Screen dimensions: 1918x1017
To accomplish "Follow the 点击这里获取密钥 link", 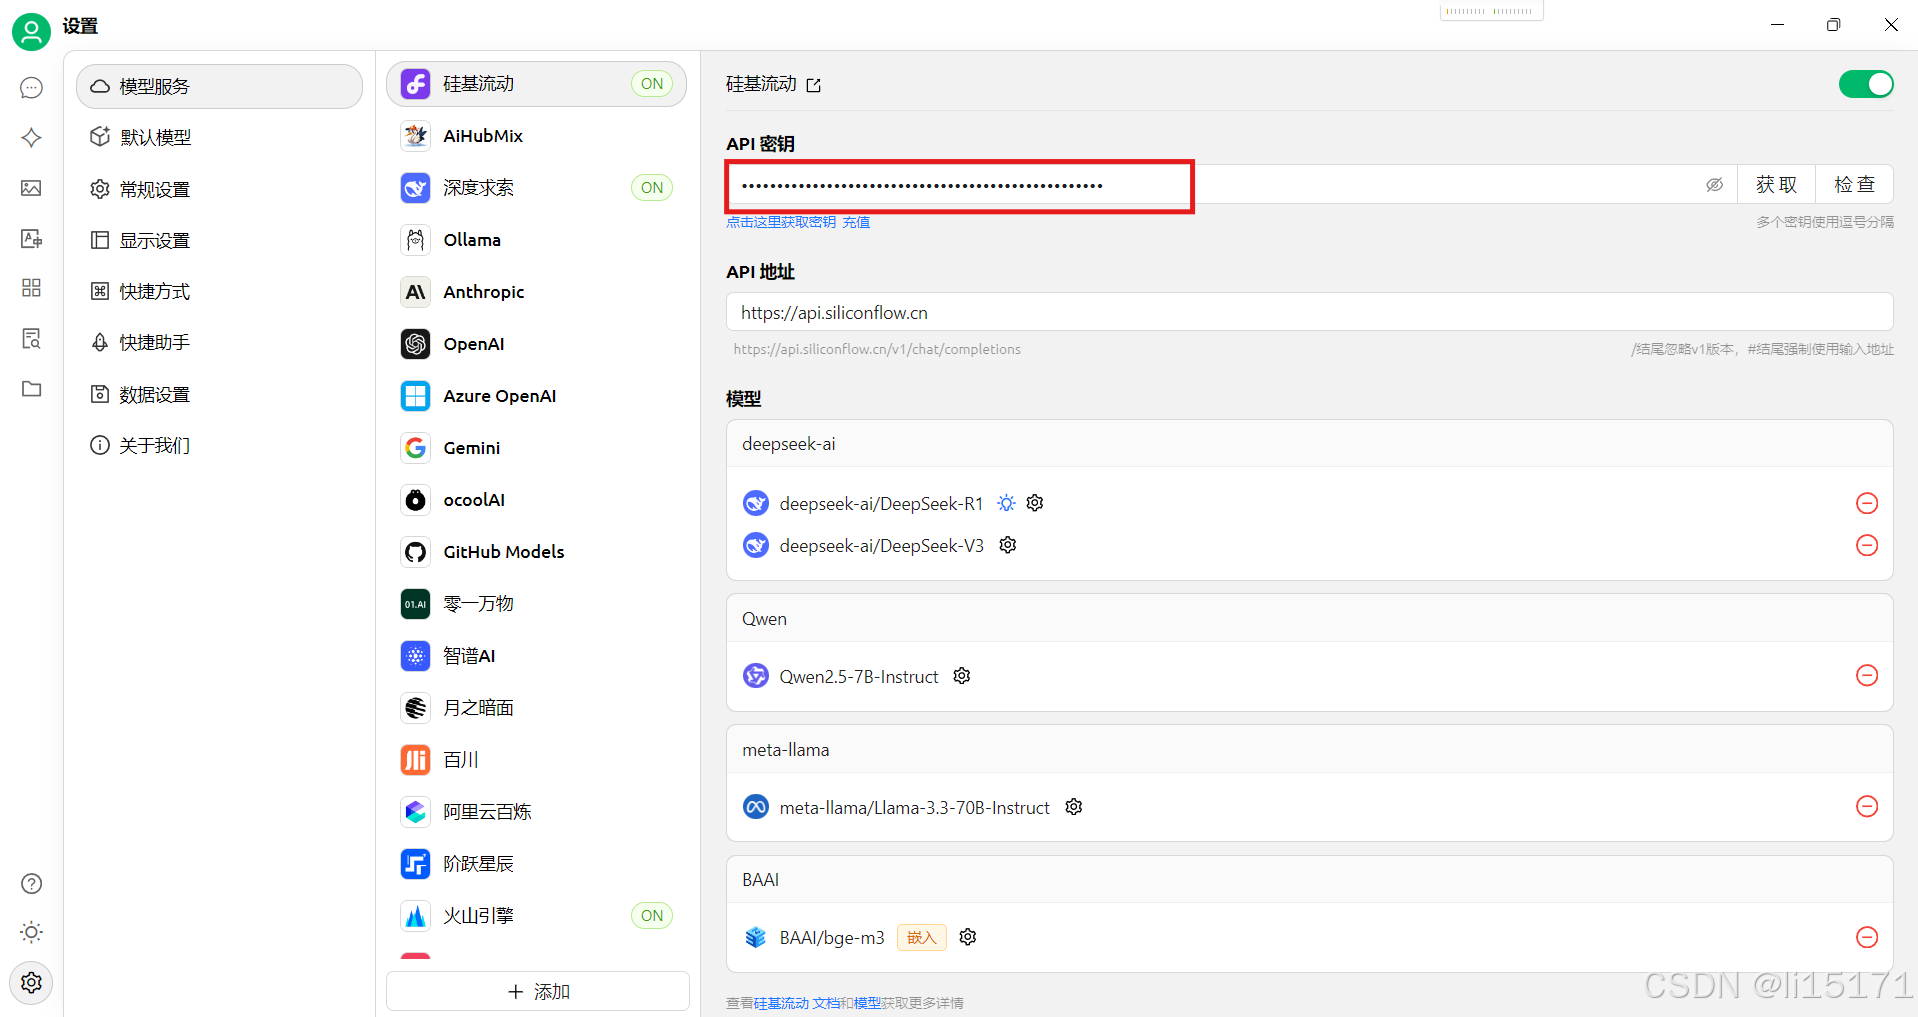I will pos(781,222).
